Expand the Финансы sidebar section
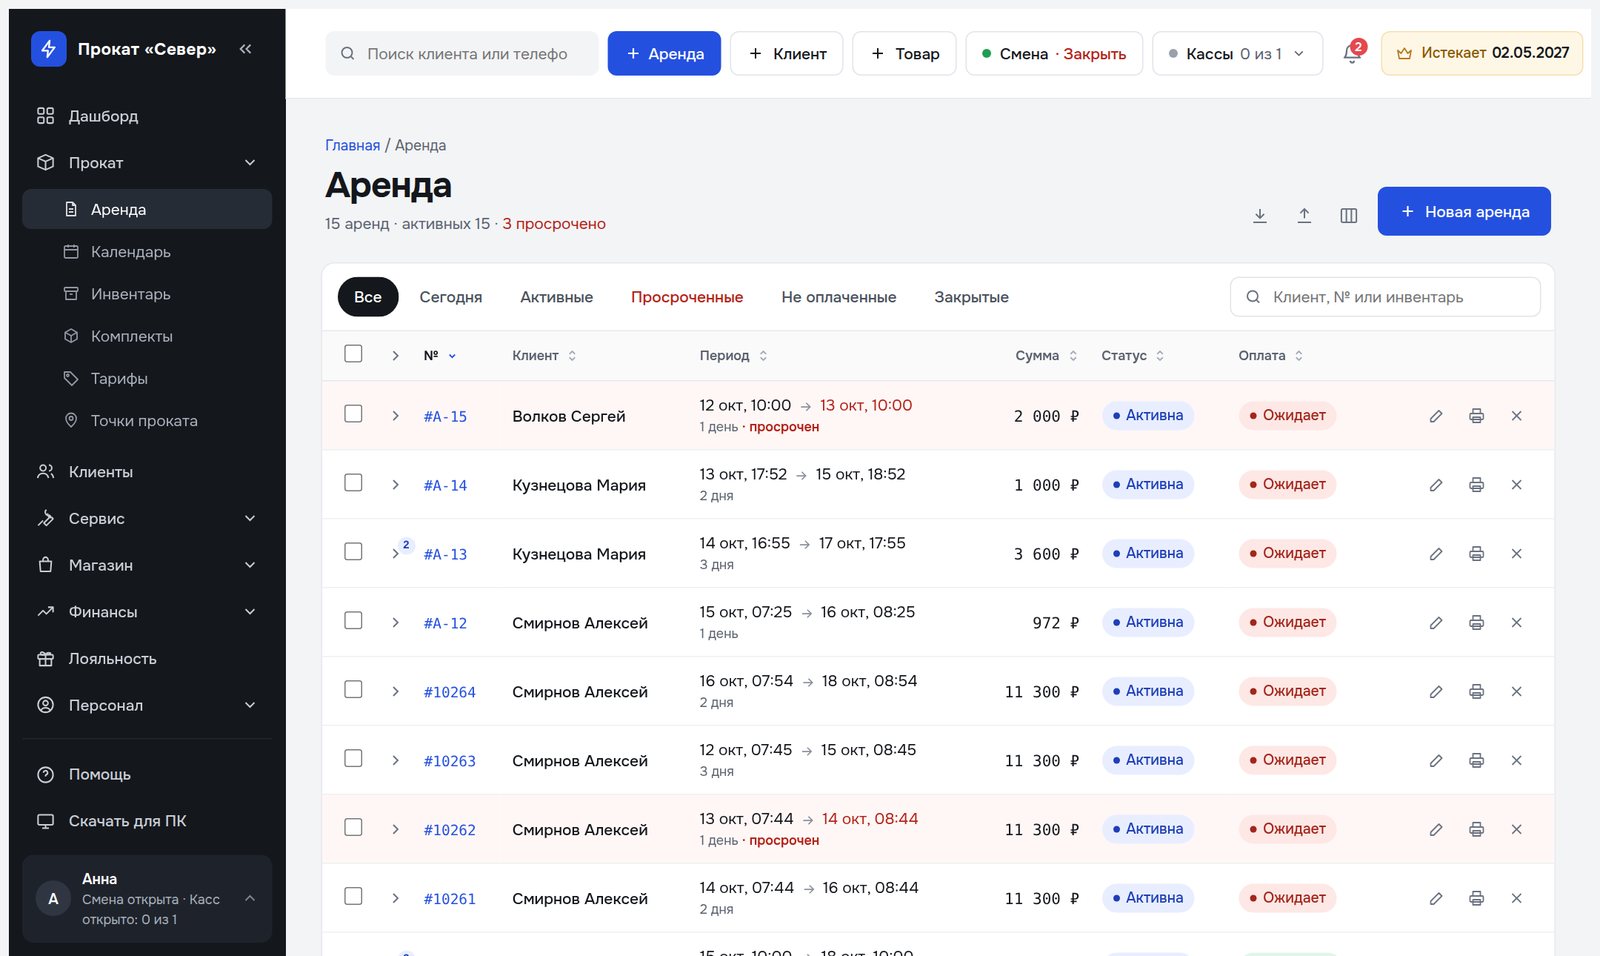Image resolution: width=1600 pixels, height=956 pixels. pos(147,612)
